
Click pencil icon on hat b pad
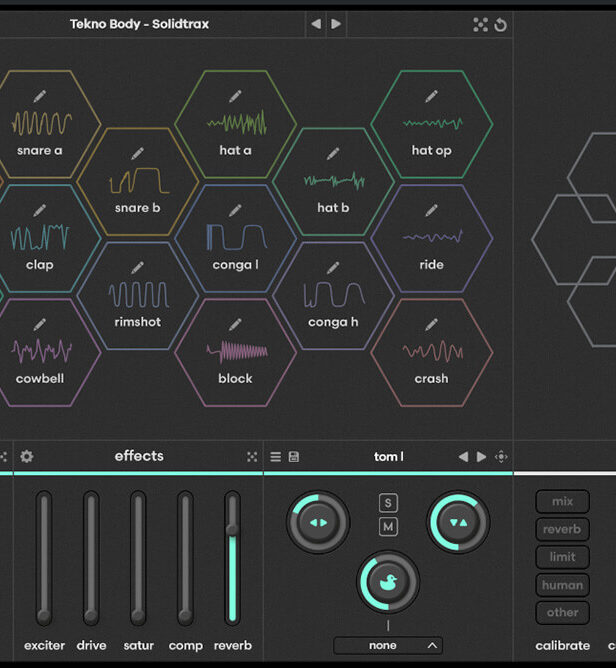click(x=333, y=153)
